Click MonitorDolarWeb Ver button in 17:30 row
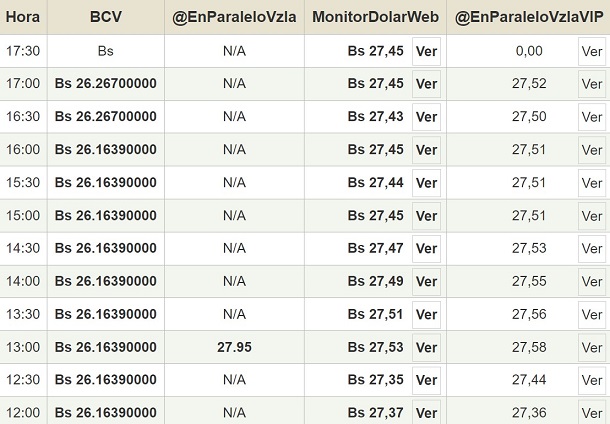 426,51
